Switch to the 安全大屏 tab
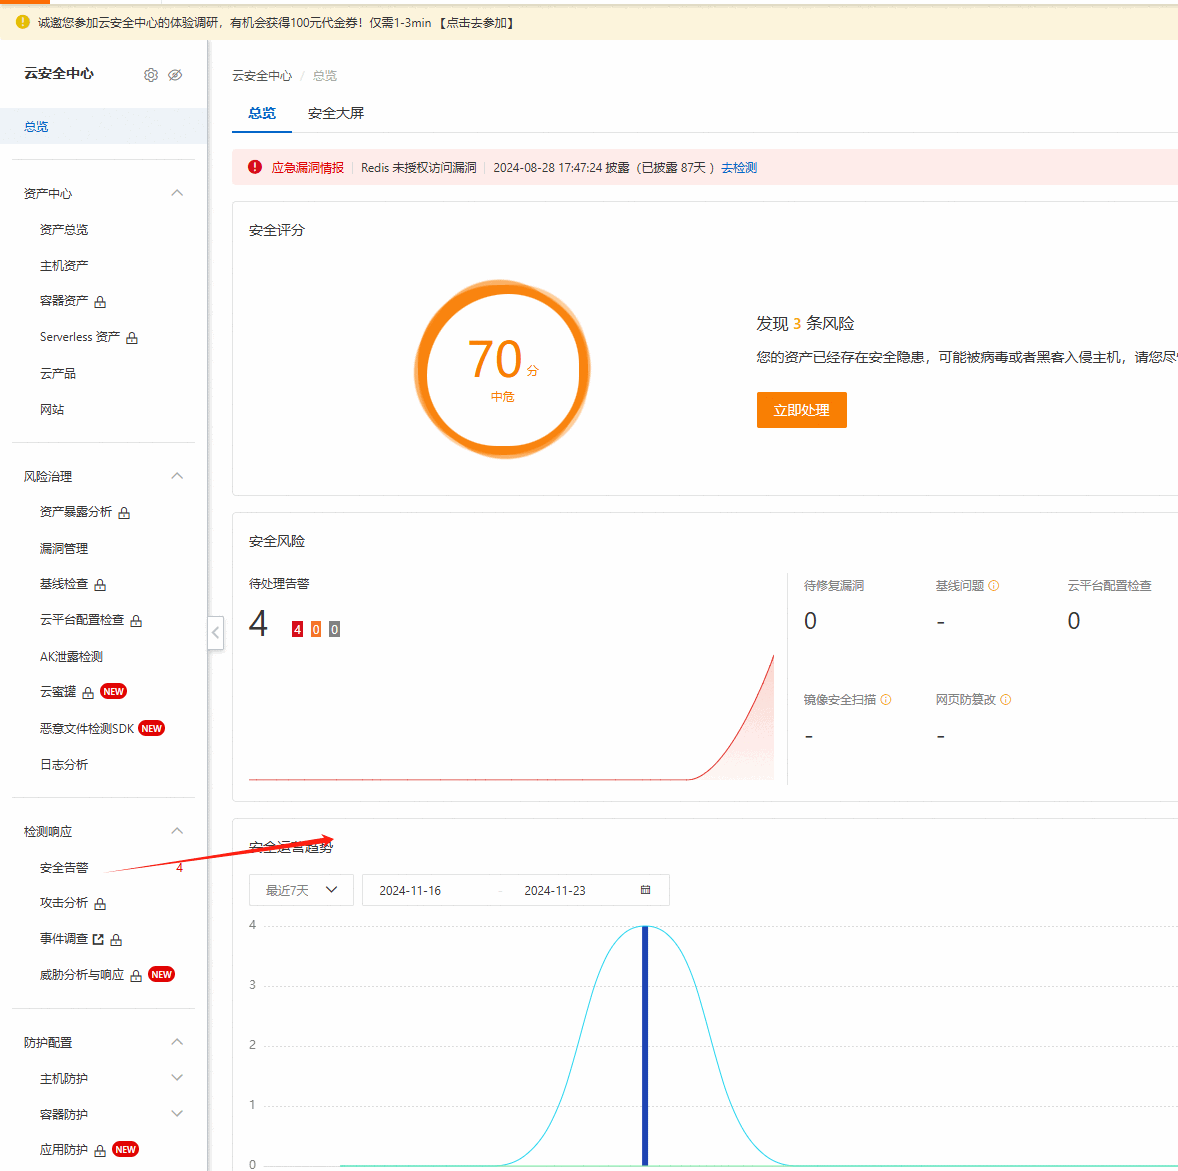The height and width of the screenshot is (1171, 1178). click(336, 113)
